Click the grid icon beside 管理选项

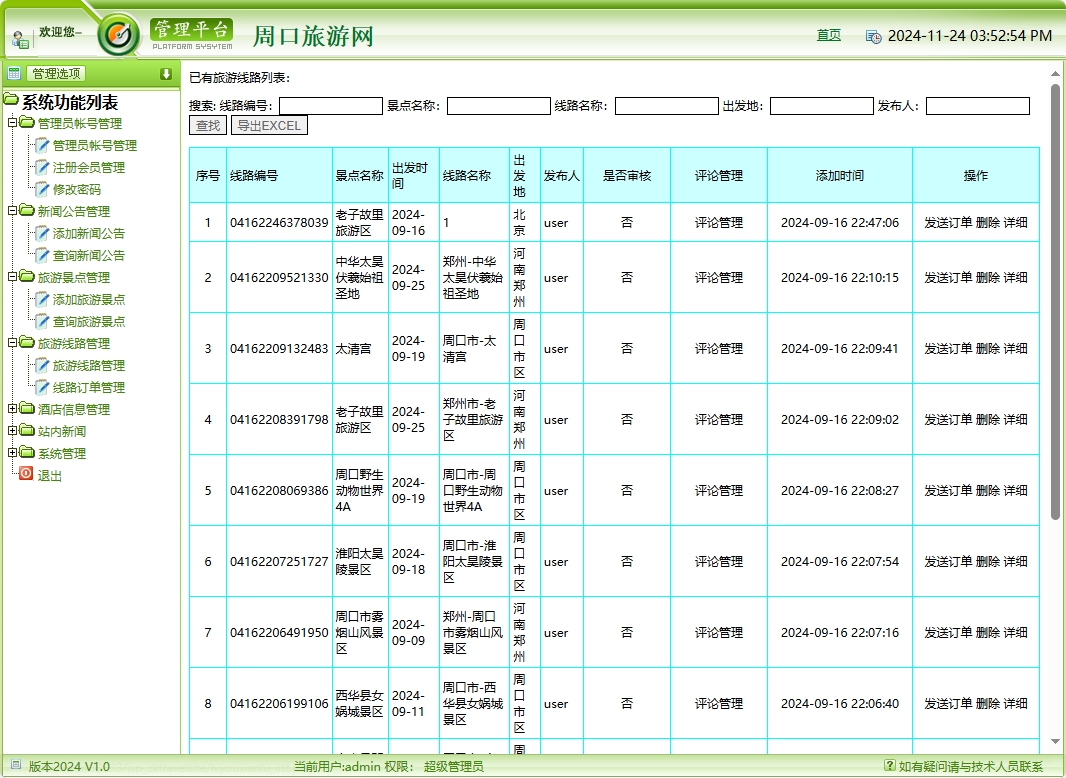pyautogui.click(x=13, y=73)
